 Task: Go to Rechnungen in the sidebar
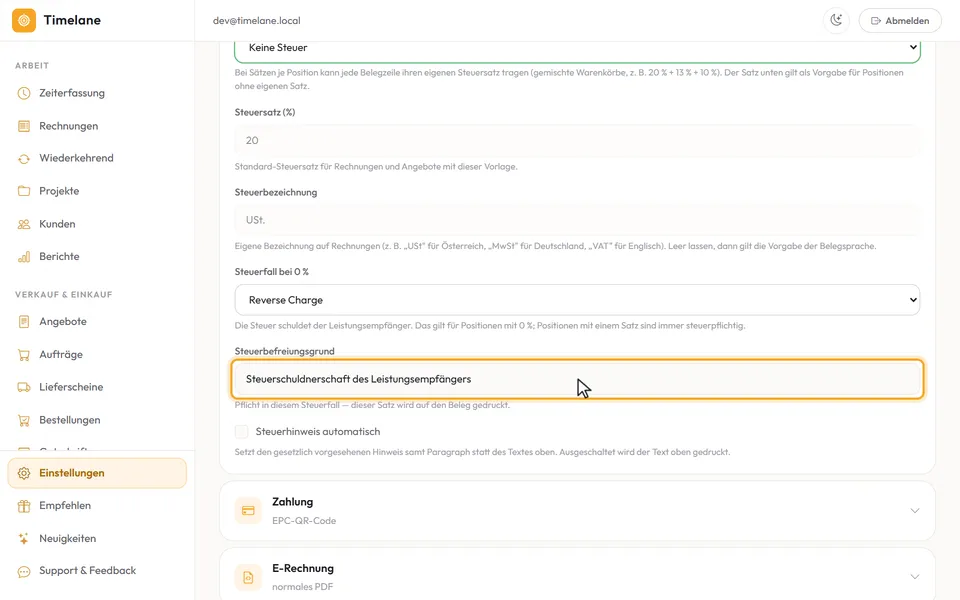(97, 126)
